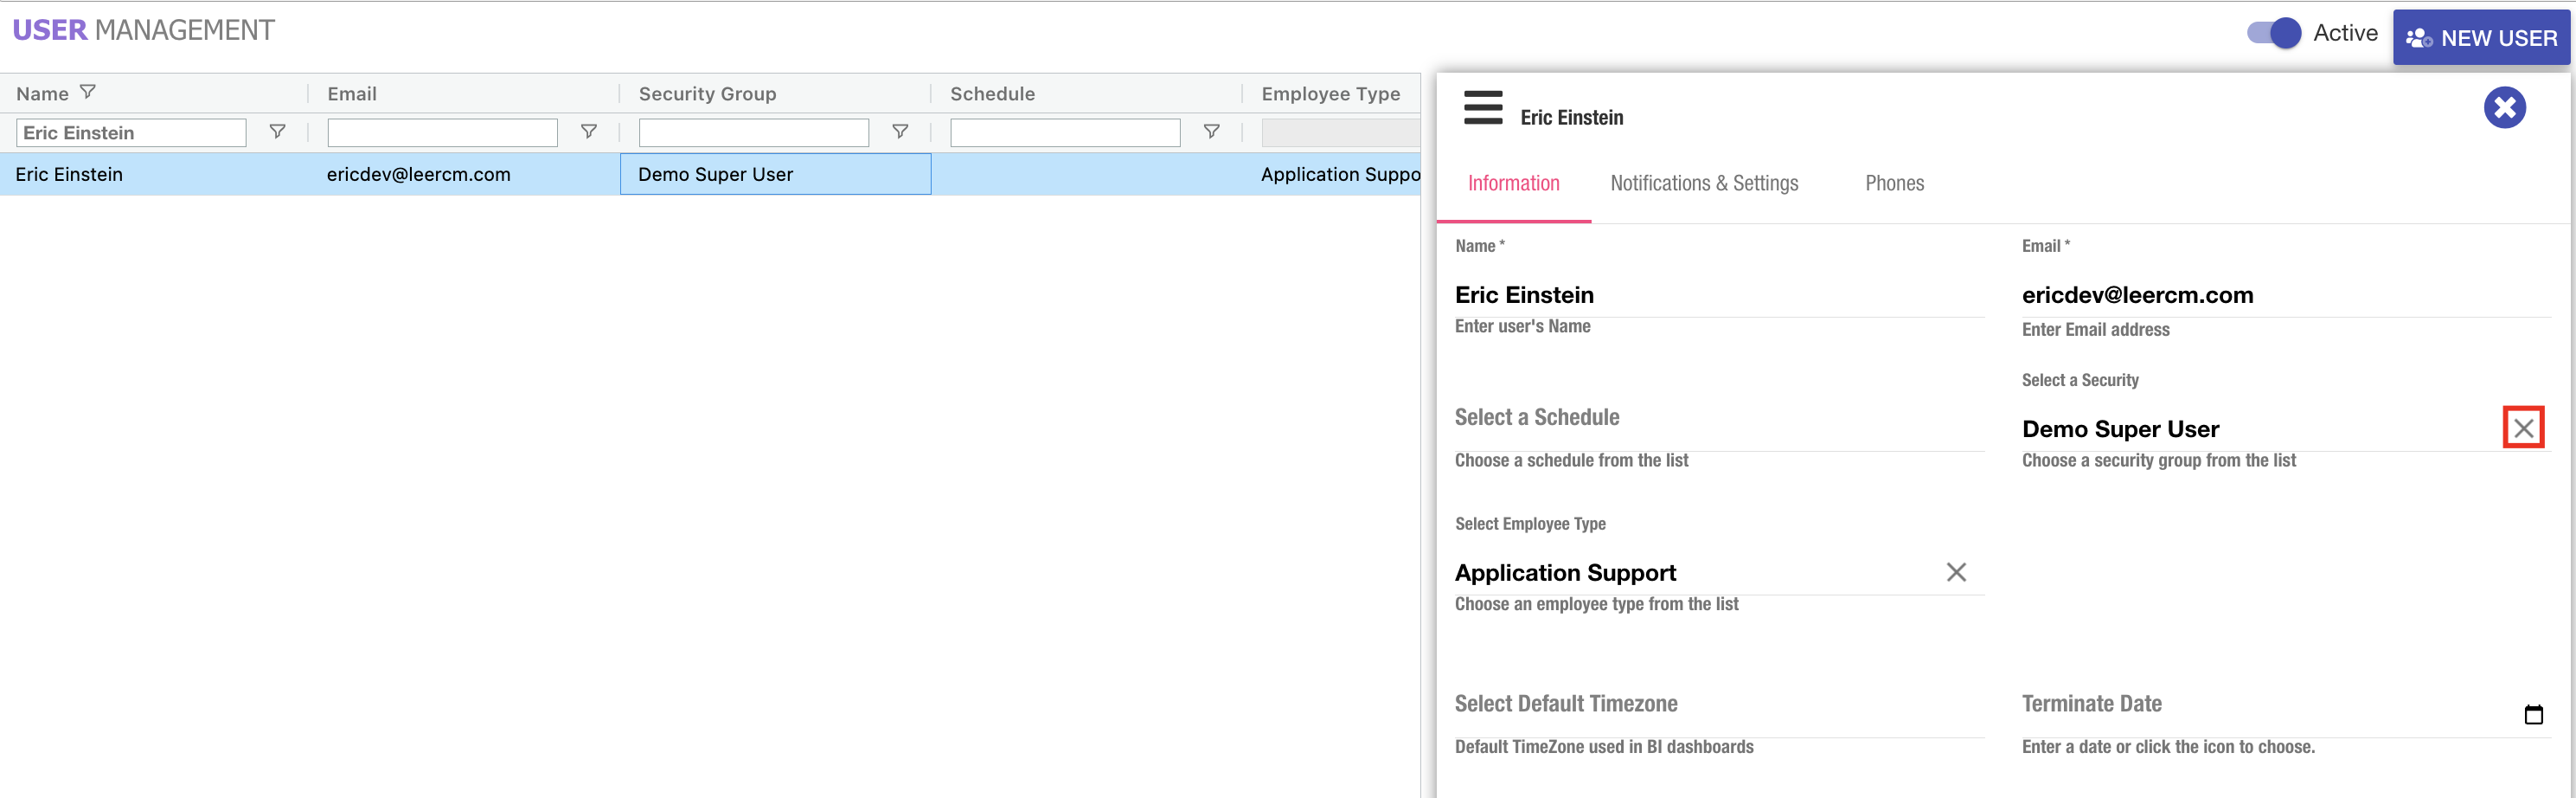Image resolution: width=2576 pixels, height=798 pixels.
Task: Switch to the Phones tab
Action: pos(1893,184)
